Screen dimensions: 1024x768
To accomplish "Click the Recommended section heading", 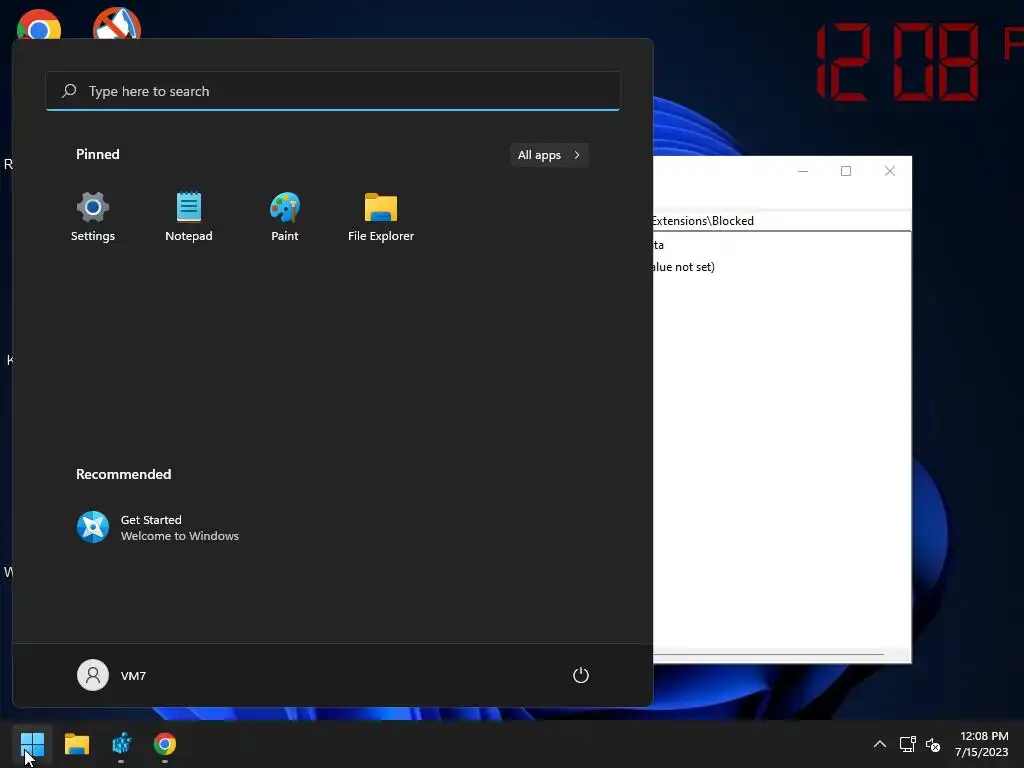I will (x=123, y=474).
